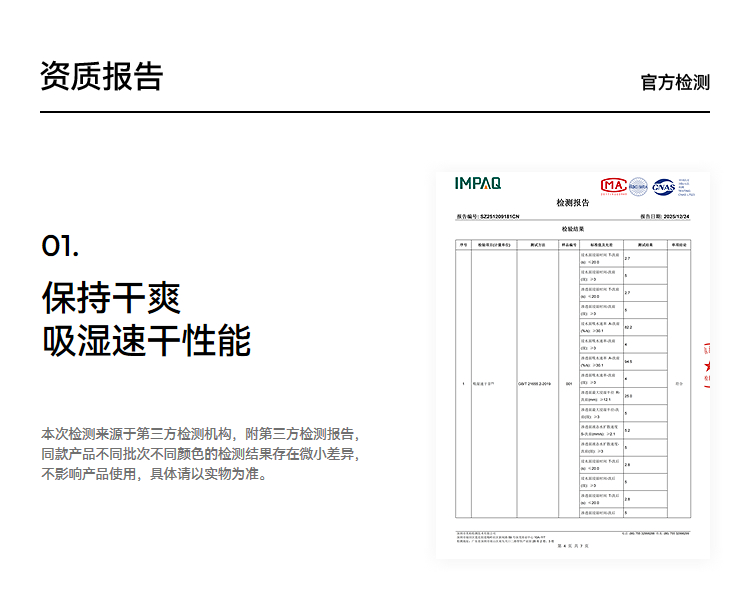The image size is (750, 594).
Task: Click the line starting "同款产品不同批次"
Action: pos(200,454)
